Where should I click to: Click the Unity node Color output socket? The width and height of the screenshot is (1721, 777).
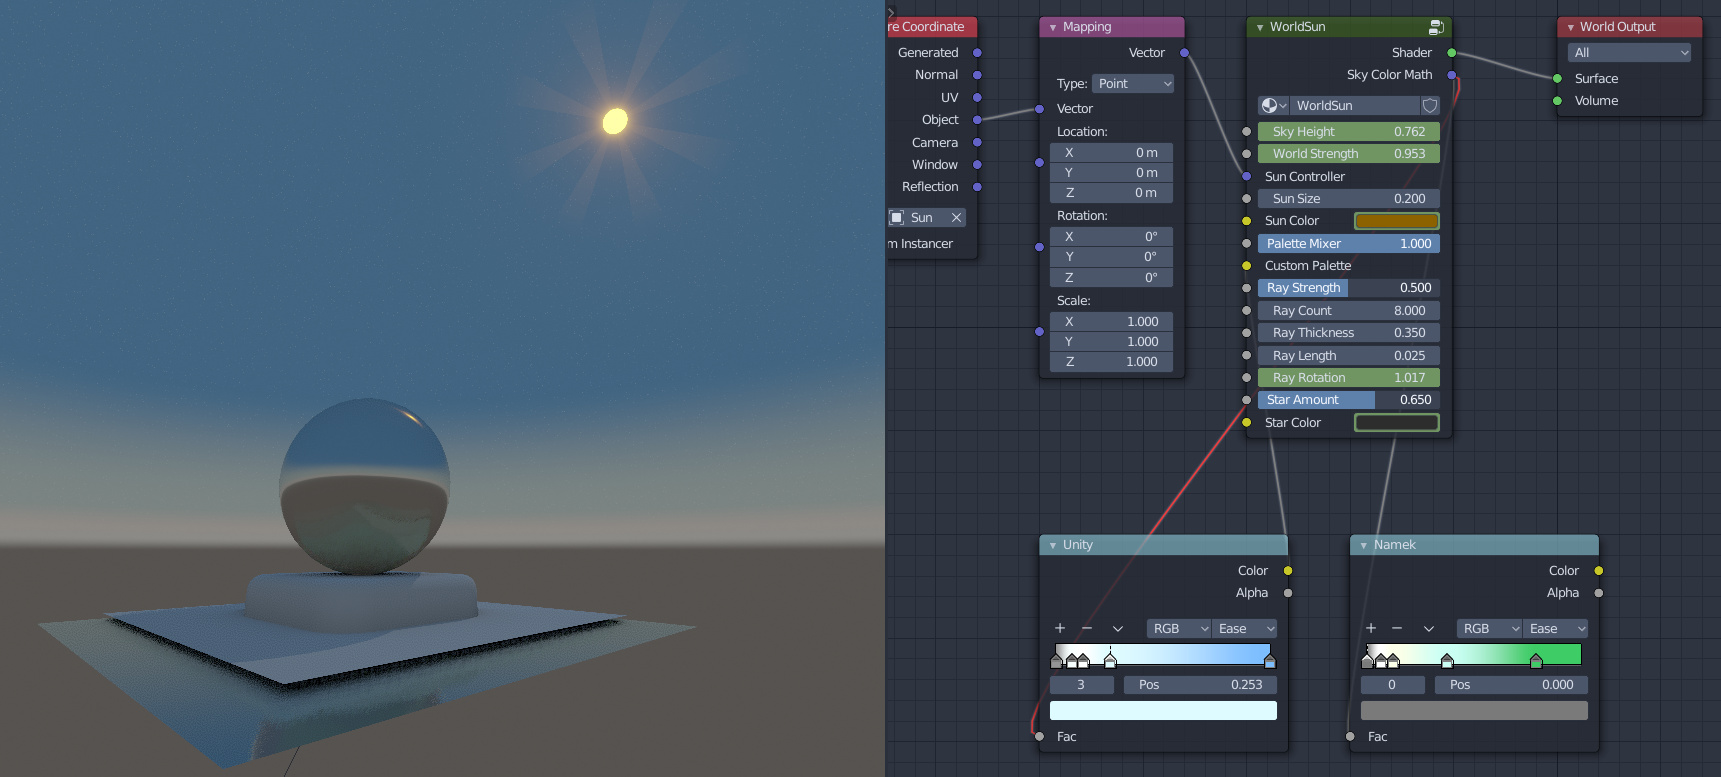(1288, 571)
